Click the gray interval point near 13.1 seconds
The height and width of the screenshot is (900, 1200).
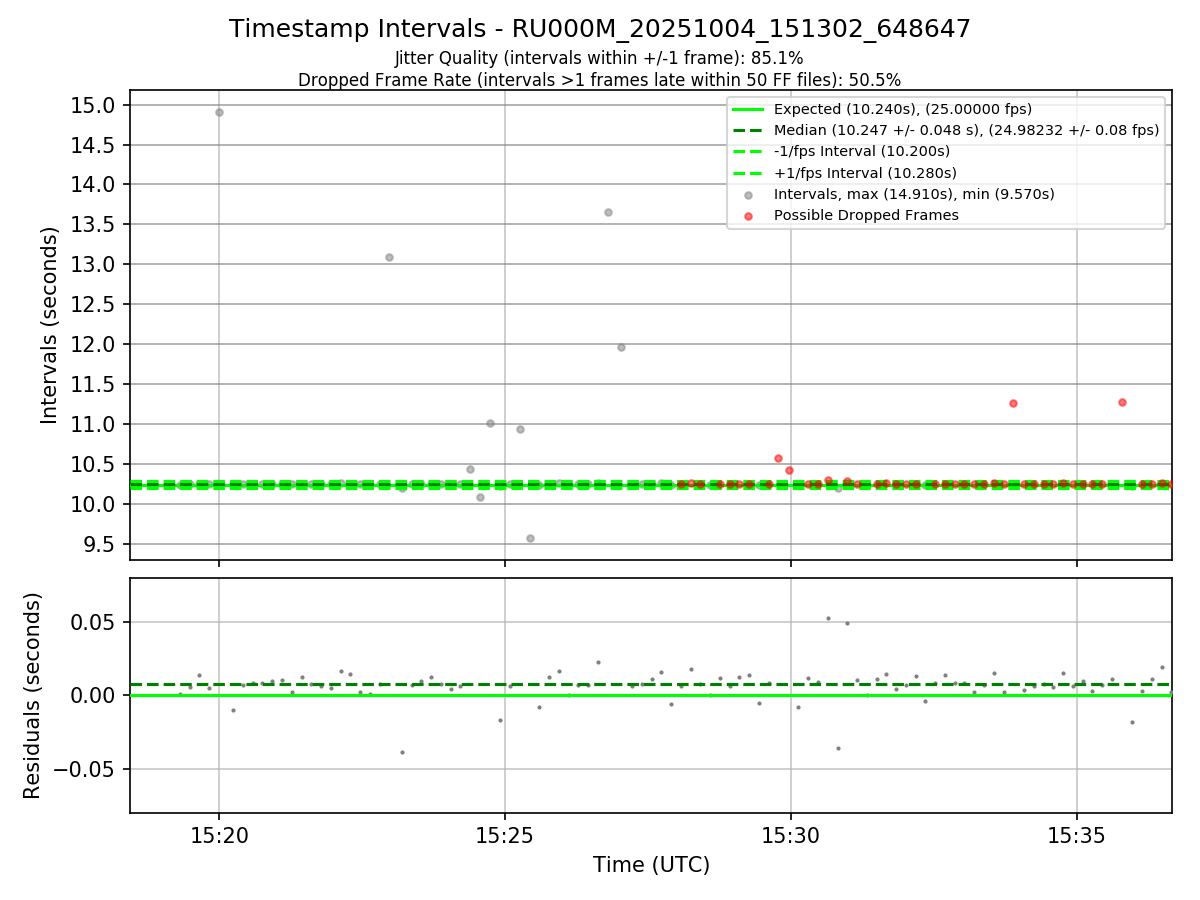point(389,257)
